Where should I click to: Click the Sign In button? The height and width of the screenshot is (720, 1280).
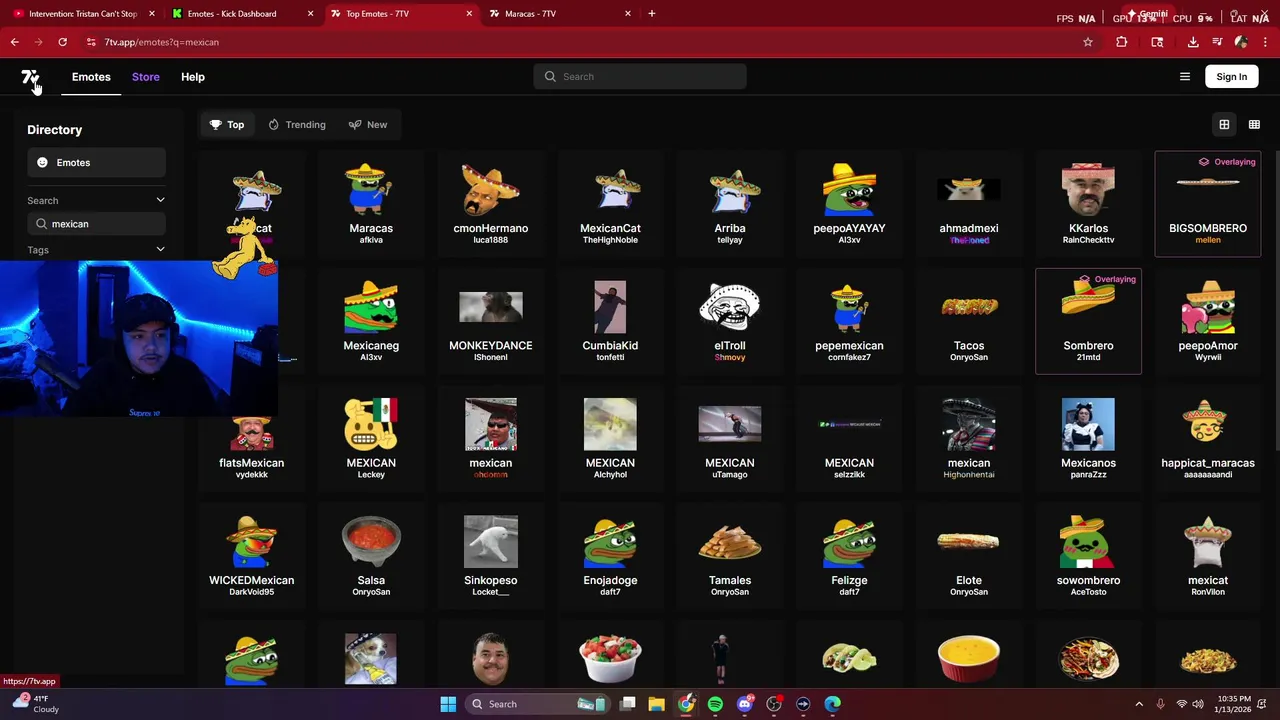click(x=1232, y=77)
